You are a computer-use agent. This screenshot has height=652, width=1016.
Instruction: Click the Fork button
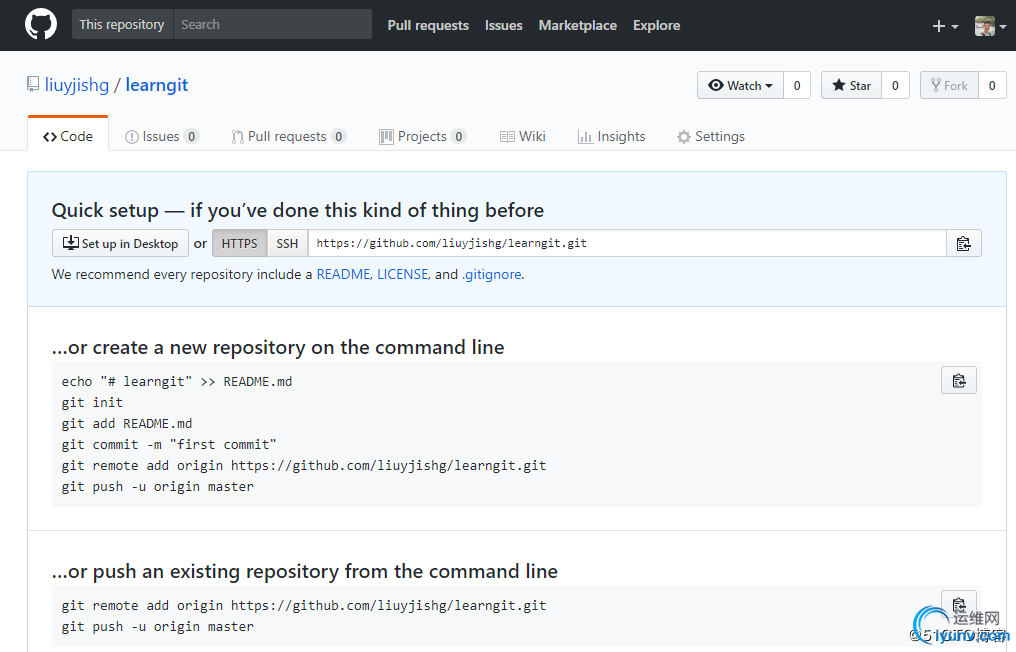pyautogui.click(x=949, y=86)
